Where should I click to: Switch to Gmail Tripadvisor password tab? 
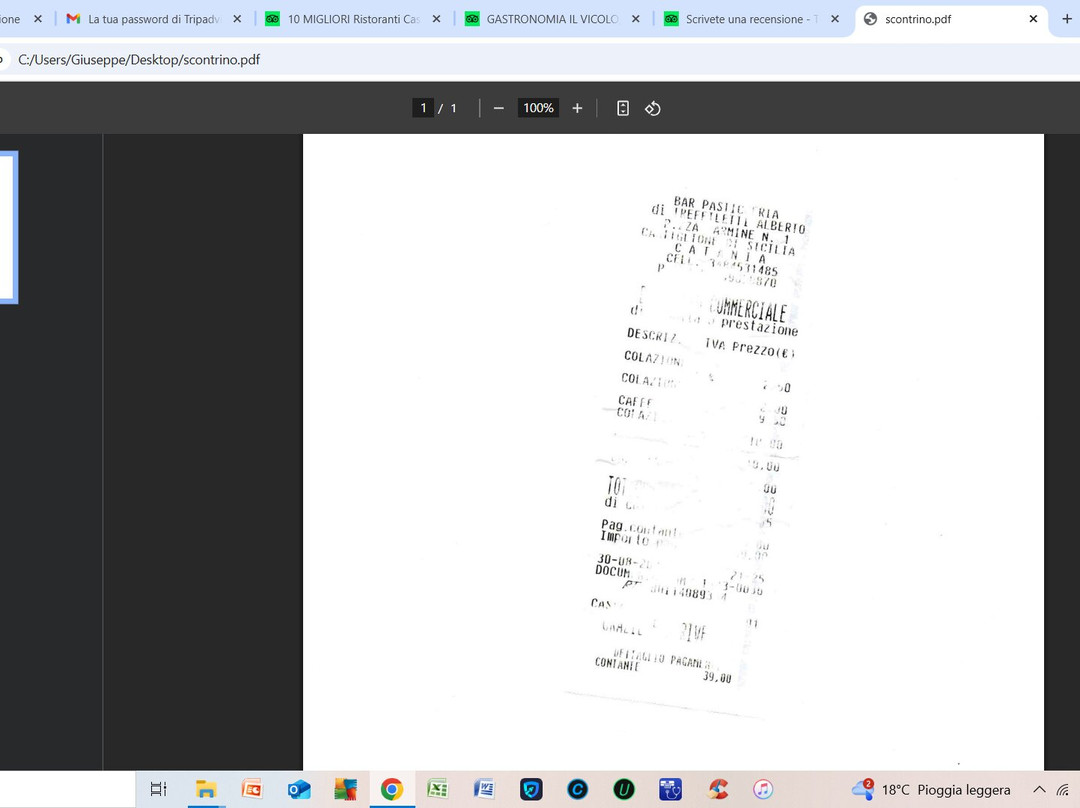[x=150, y=19]
